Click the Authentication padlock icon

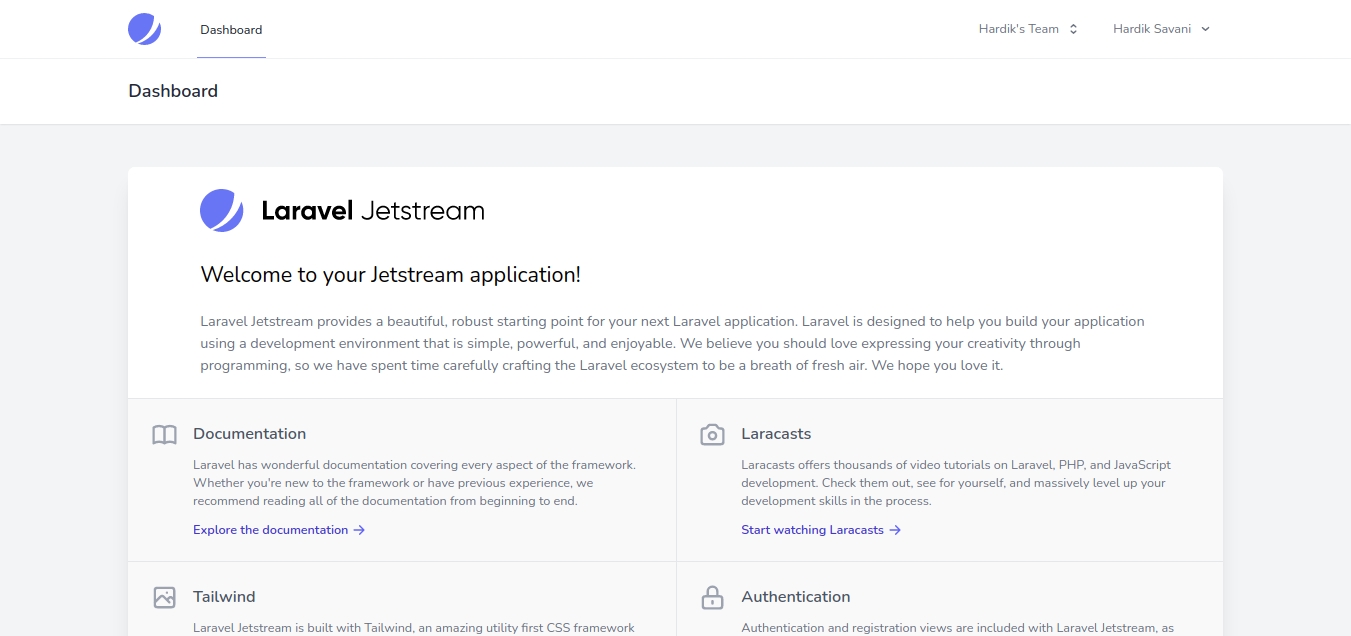[x=712, y=598]
